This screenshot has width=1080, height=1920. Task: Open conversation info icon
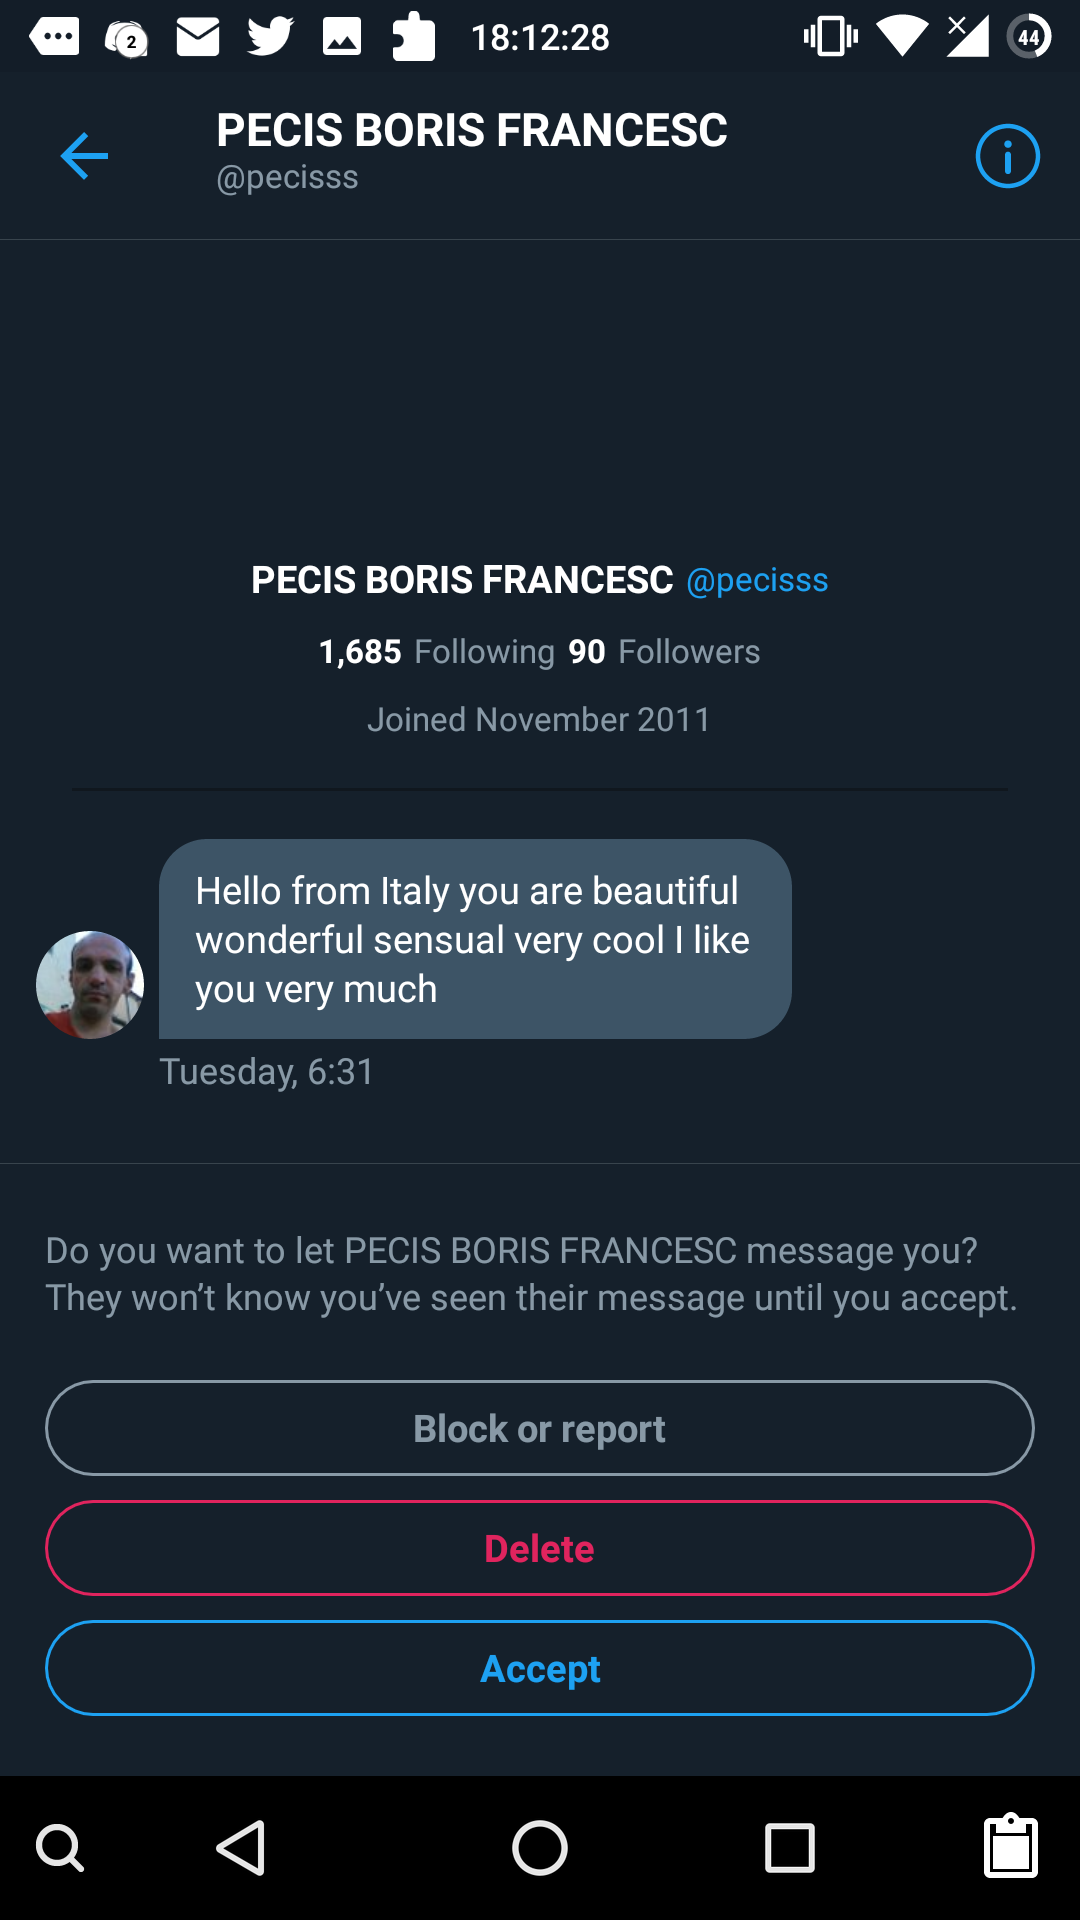(1007, 156)
